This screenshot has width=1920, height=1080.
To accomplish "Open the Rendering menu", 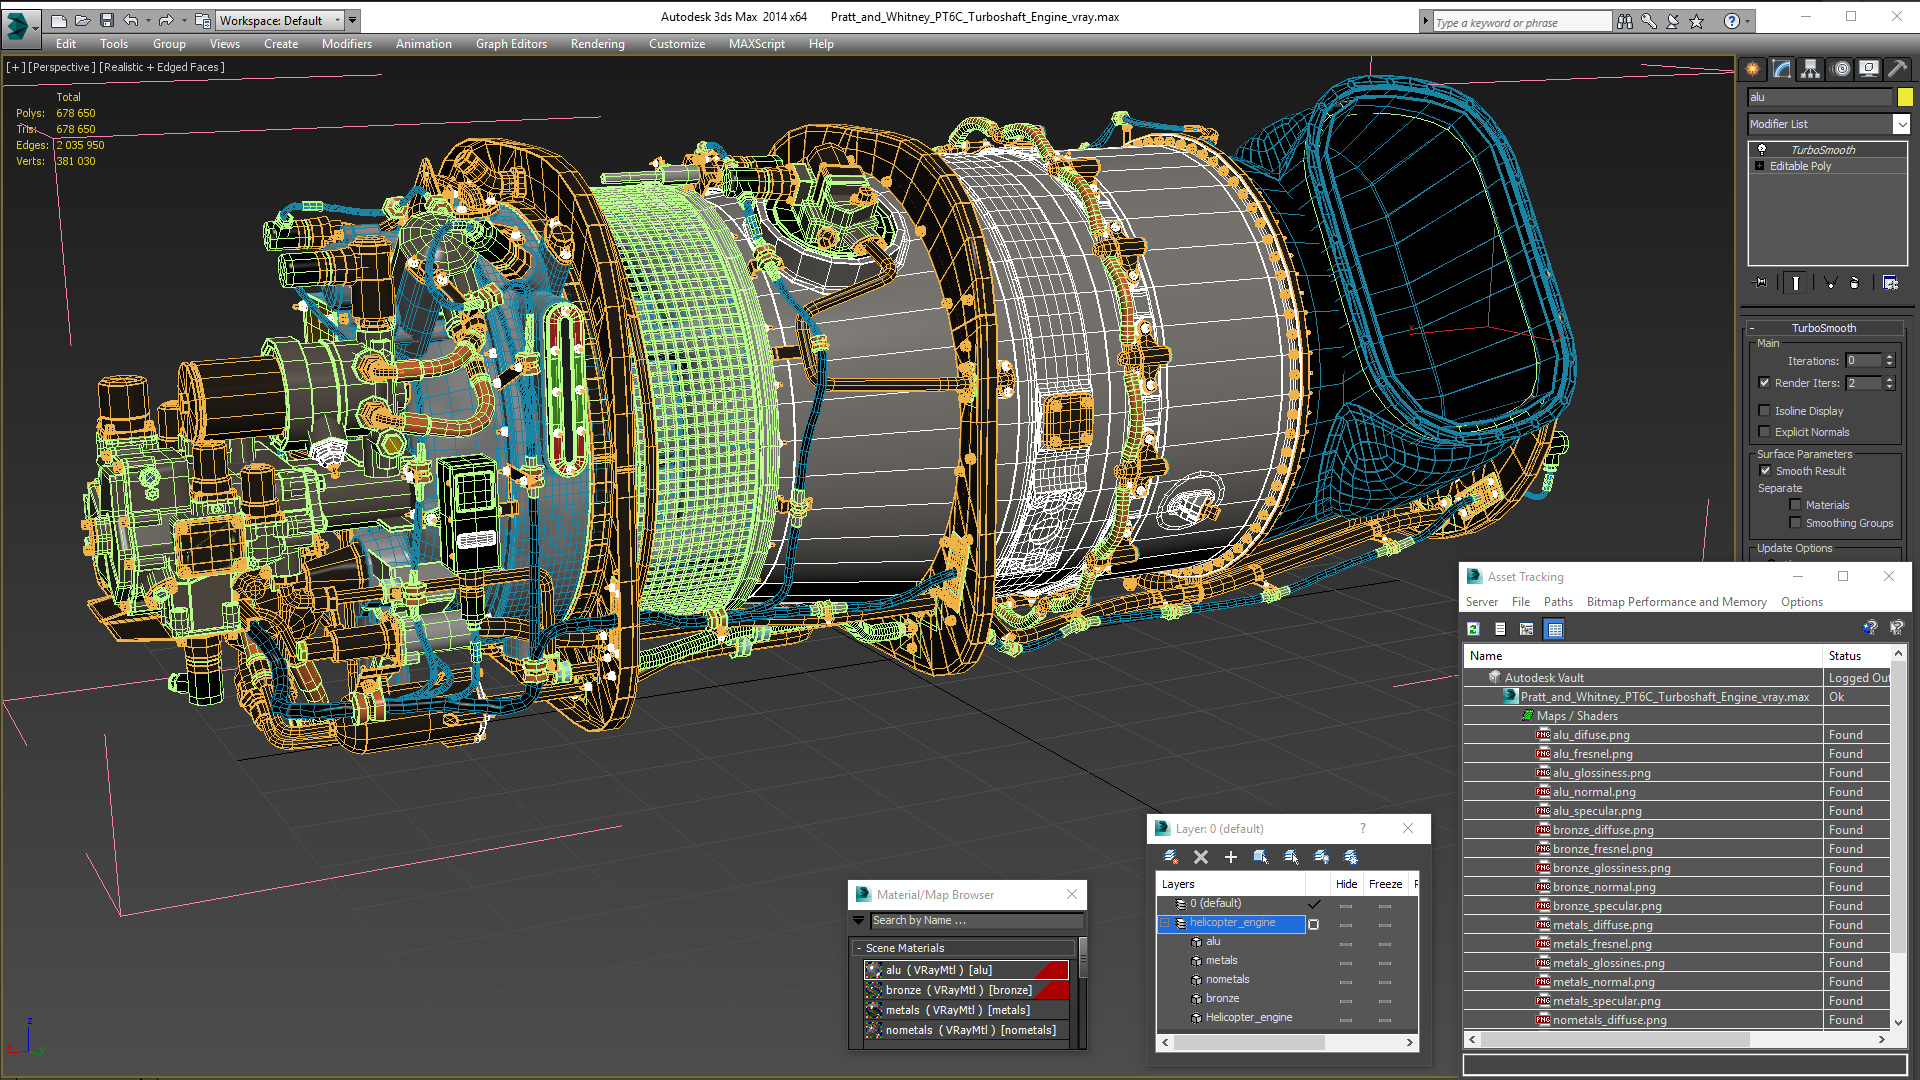I will pyautogui.click(x=597, y=44).
